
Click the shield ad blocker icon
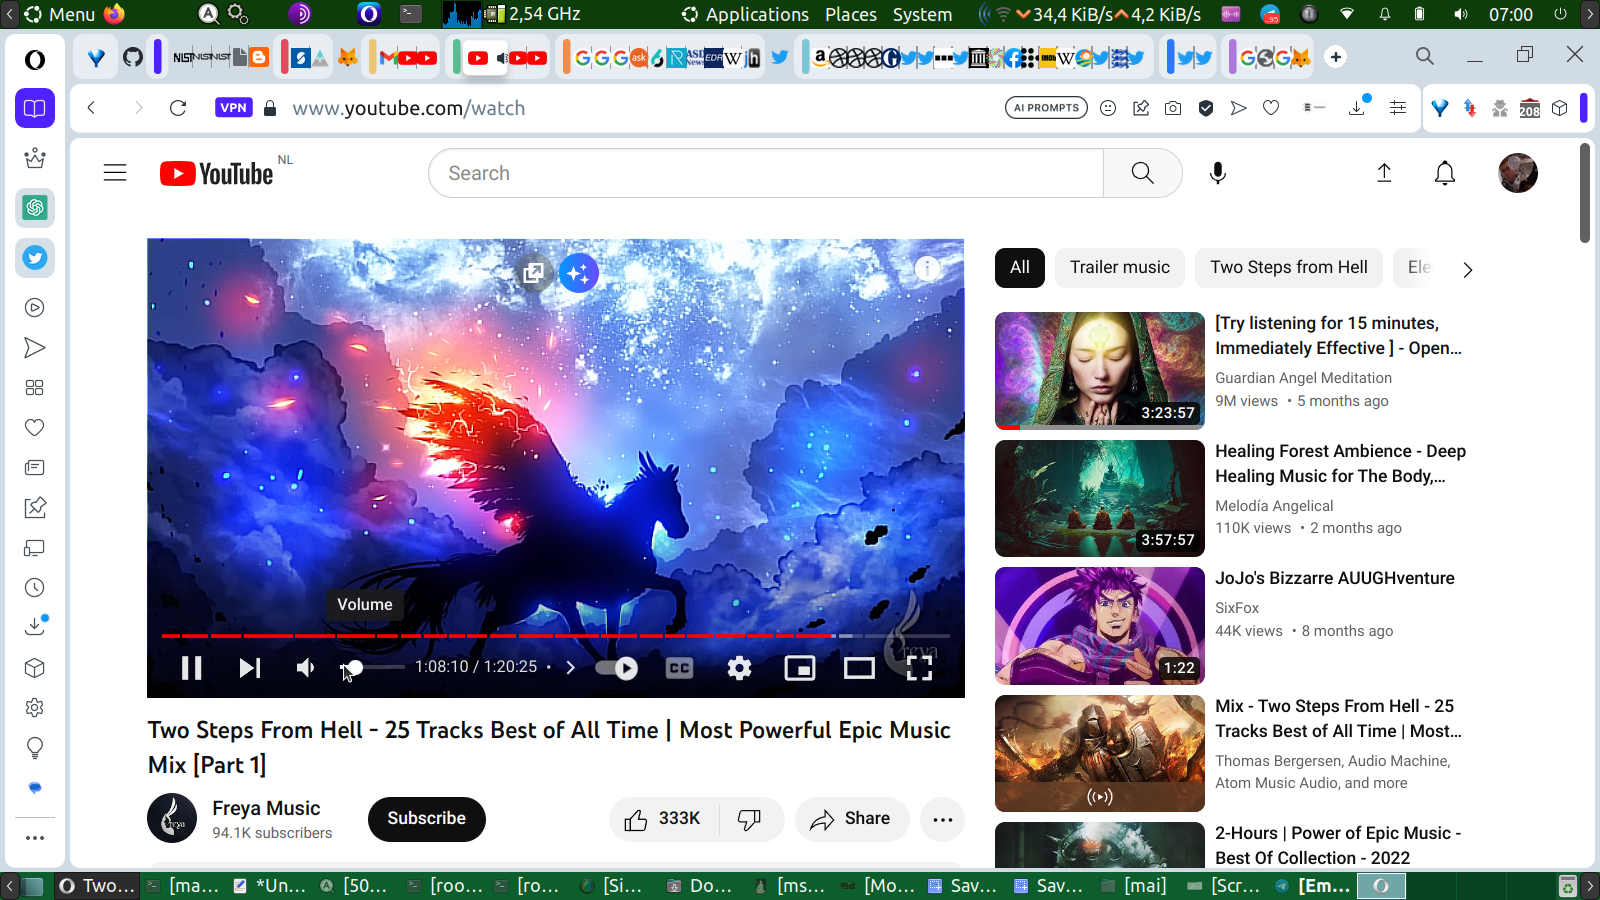click(1206, 108)
